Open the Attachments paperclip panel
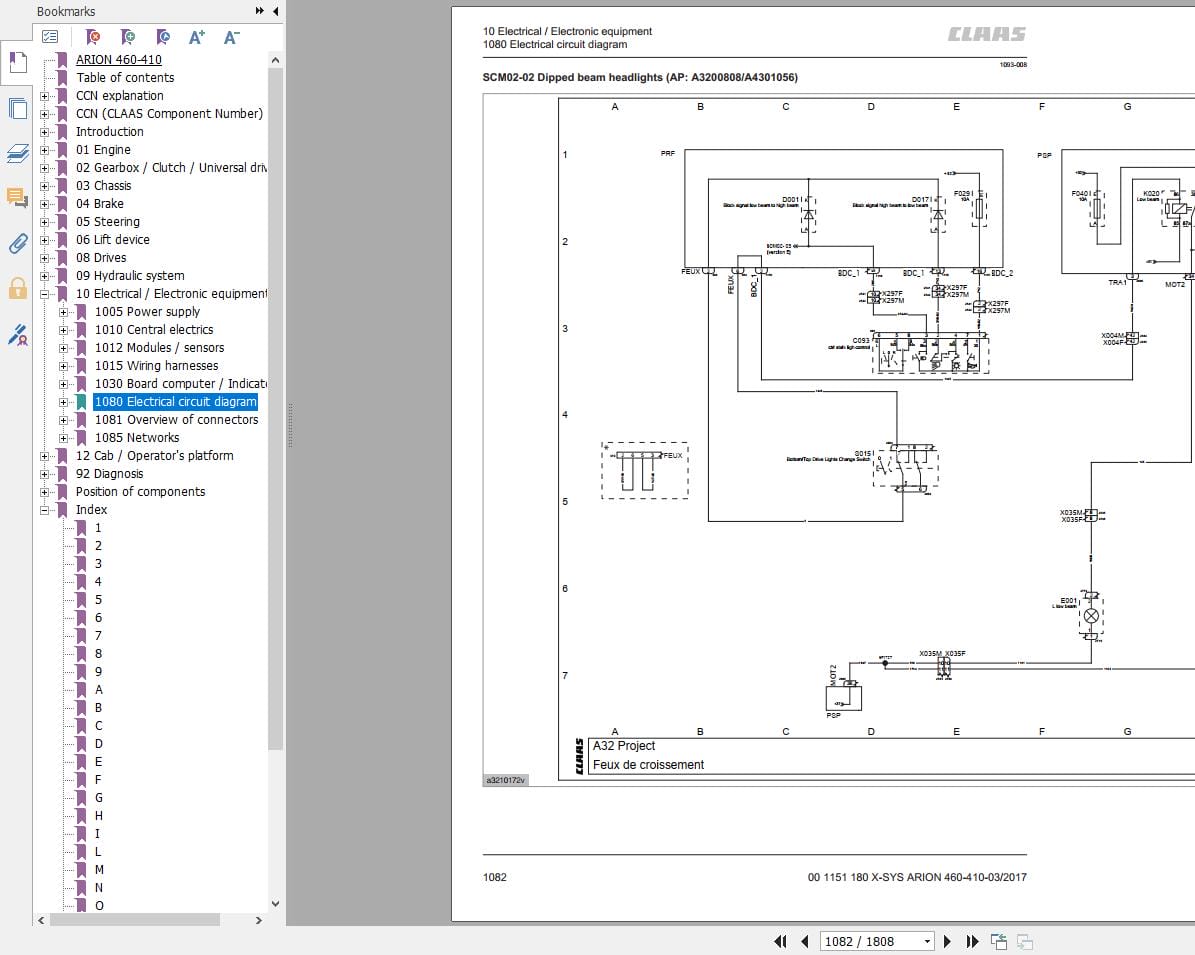Viewport: 1195px width, 955px height. pyautogui.click(x=18, y=243)
